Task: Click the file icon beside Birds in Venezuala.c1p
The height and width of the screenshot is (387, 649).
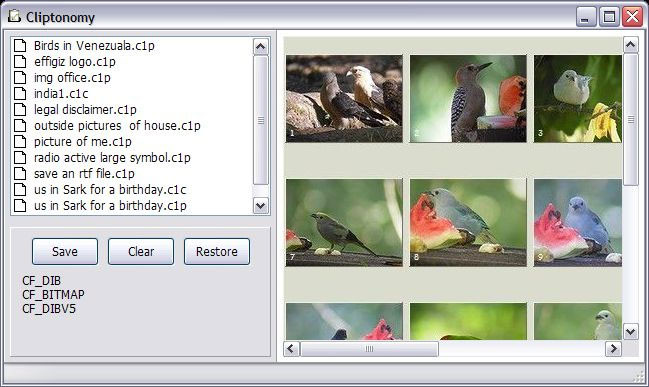Action: coord(20,45)
